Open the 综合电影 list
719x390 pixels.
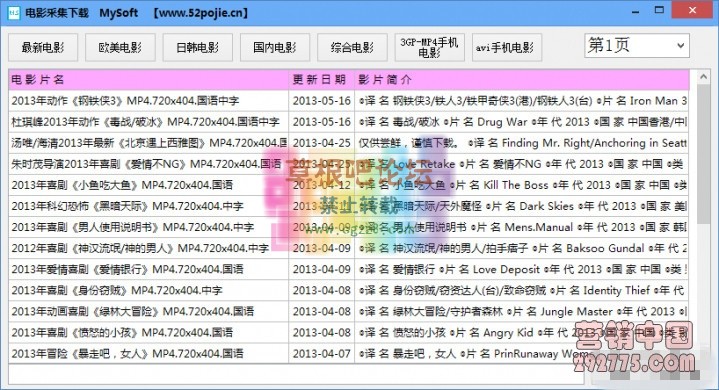coord(352,47)
